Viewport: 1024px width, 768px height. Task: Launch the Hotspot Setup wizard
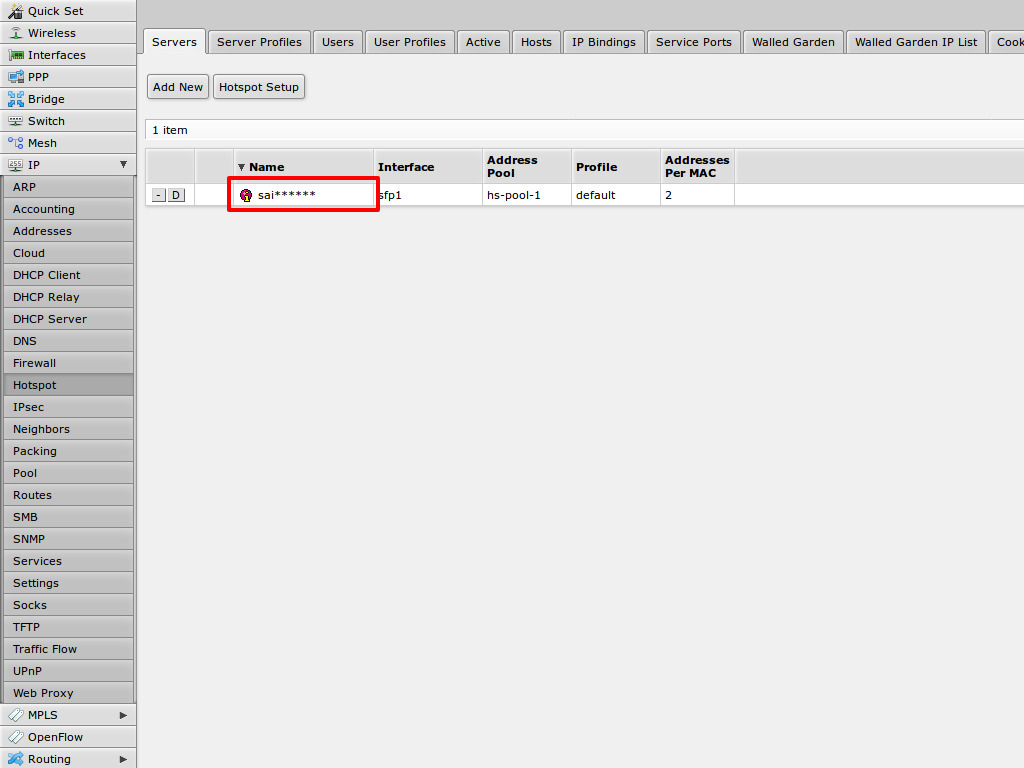259,87
